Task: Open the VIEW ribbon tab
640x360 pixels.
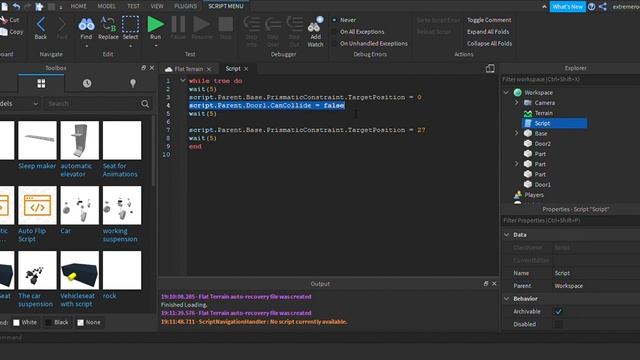Action: 157,6
